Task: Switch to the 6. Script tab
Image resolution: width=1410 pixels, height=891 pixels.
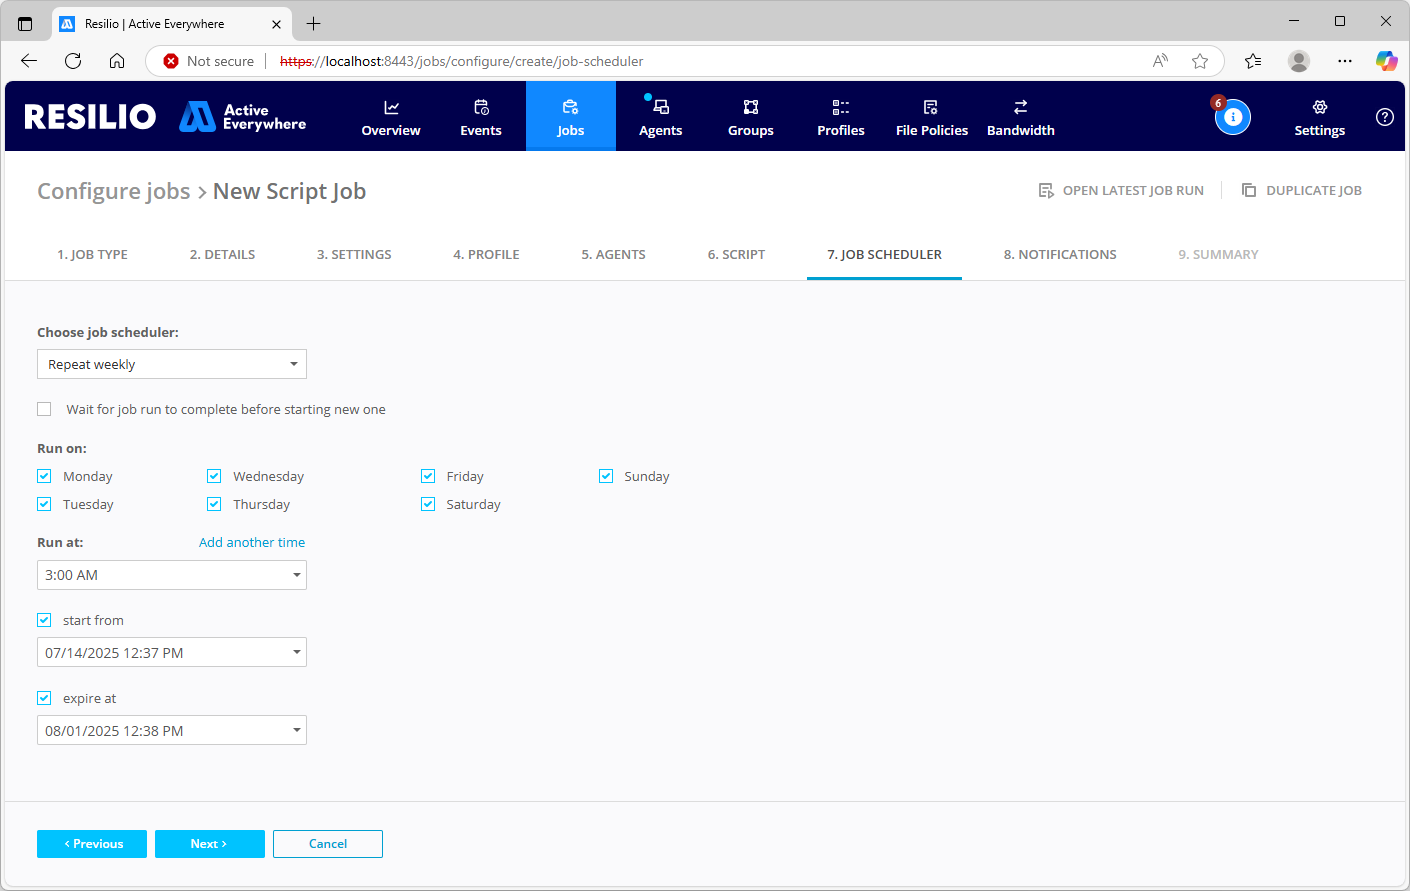Action: click(736, 254)
